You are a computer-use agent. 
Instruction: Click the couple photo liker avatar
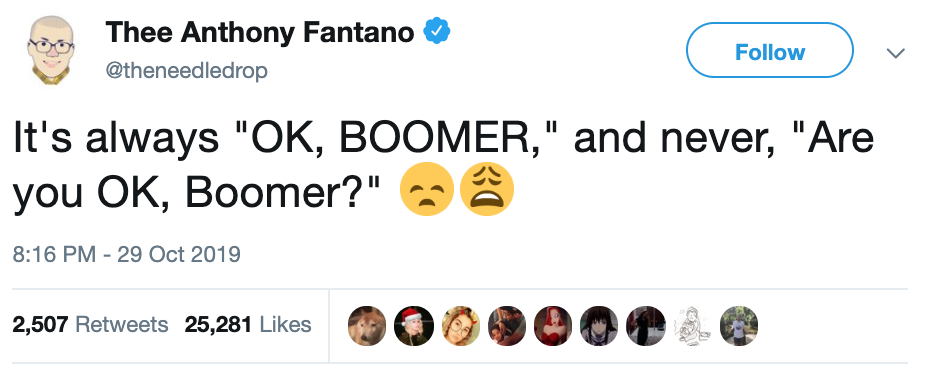click(506, 326)
